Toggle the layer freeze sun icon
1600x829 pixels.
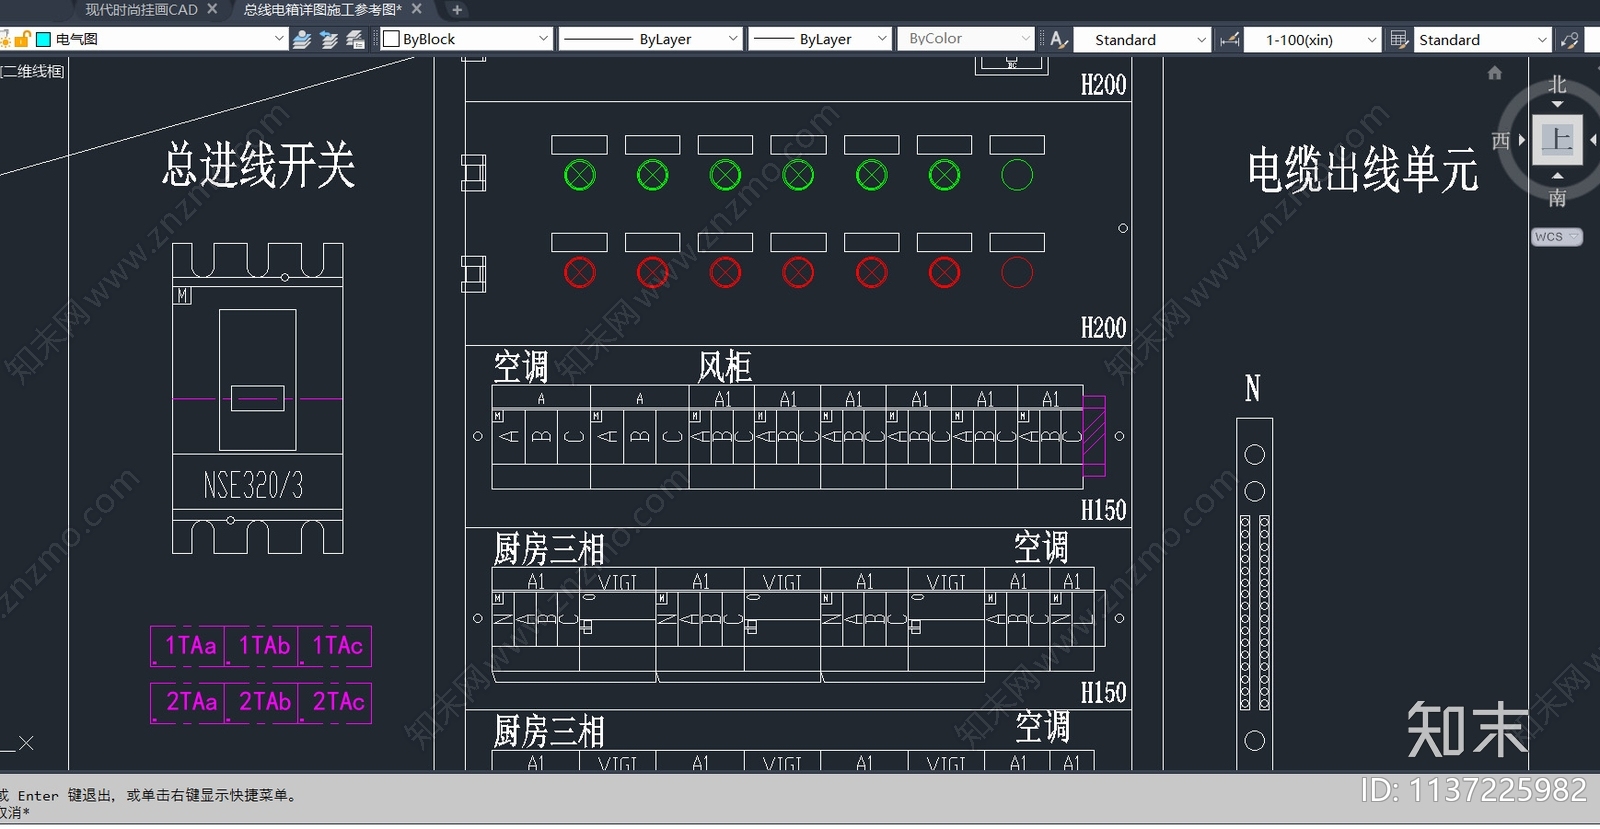5,39
